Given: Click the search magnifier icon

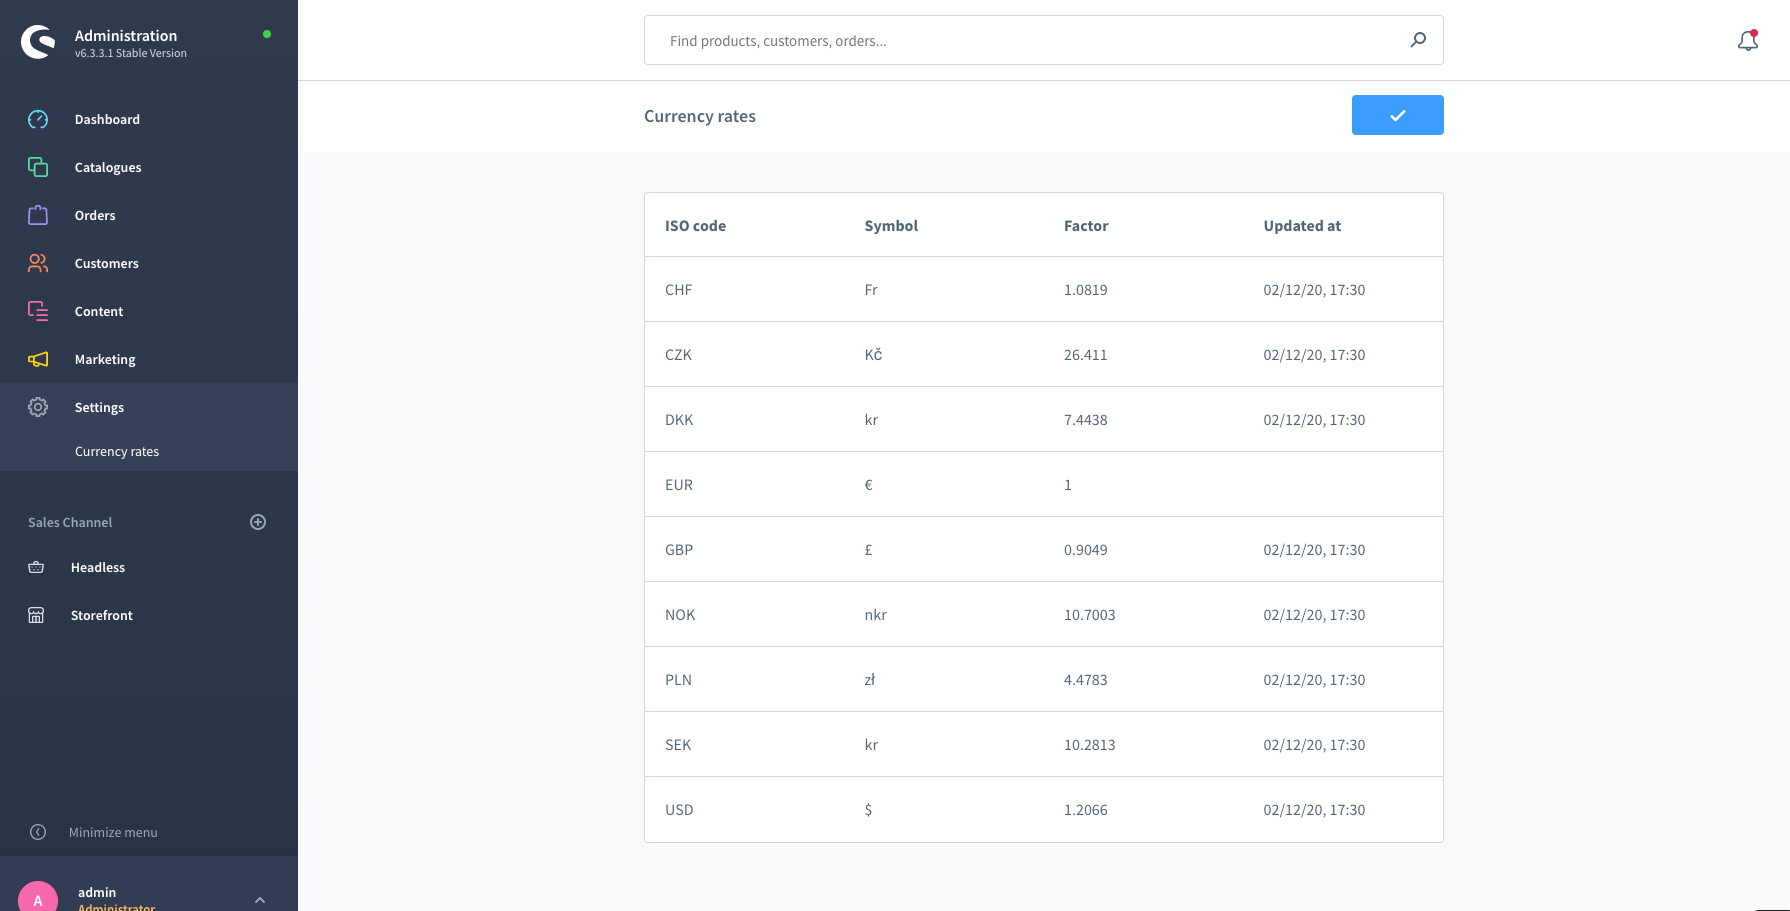Looking at the screenshot, I should pyautogui.click(x=1418, y=40).
